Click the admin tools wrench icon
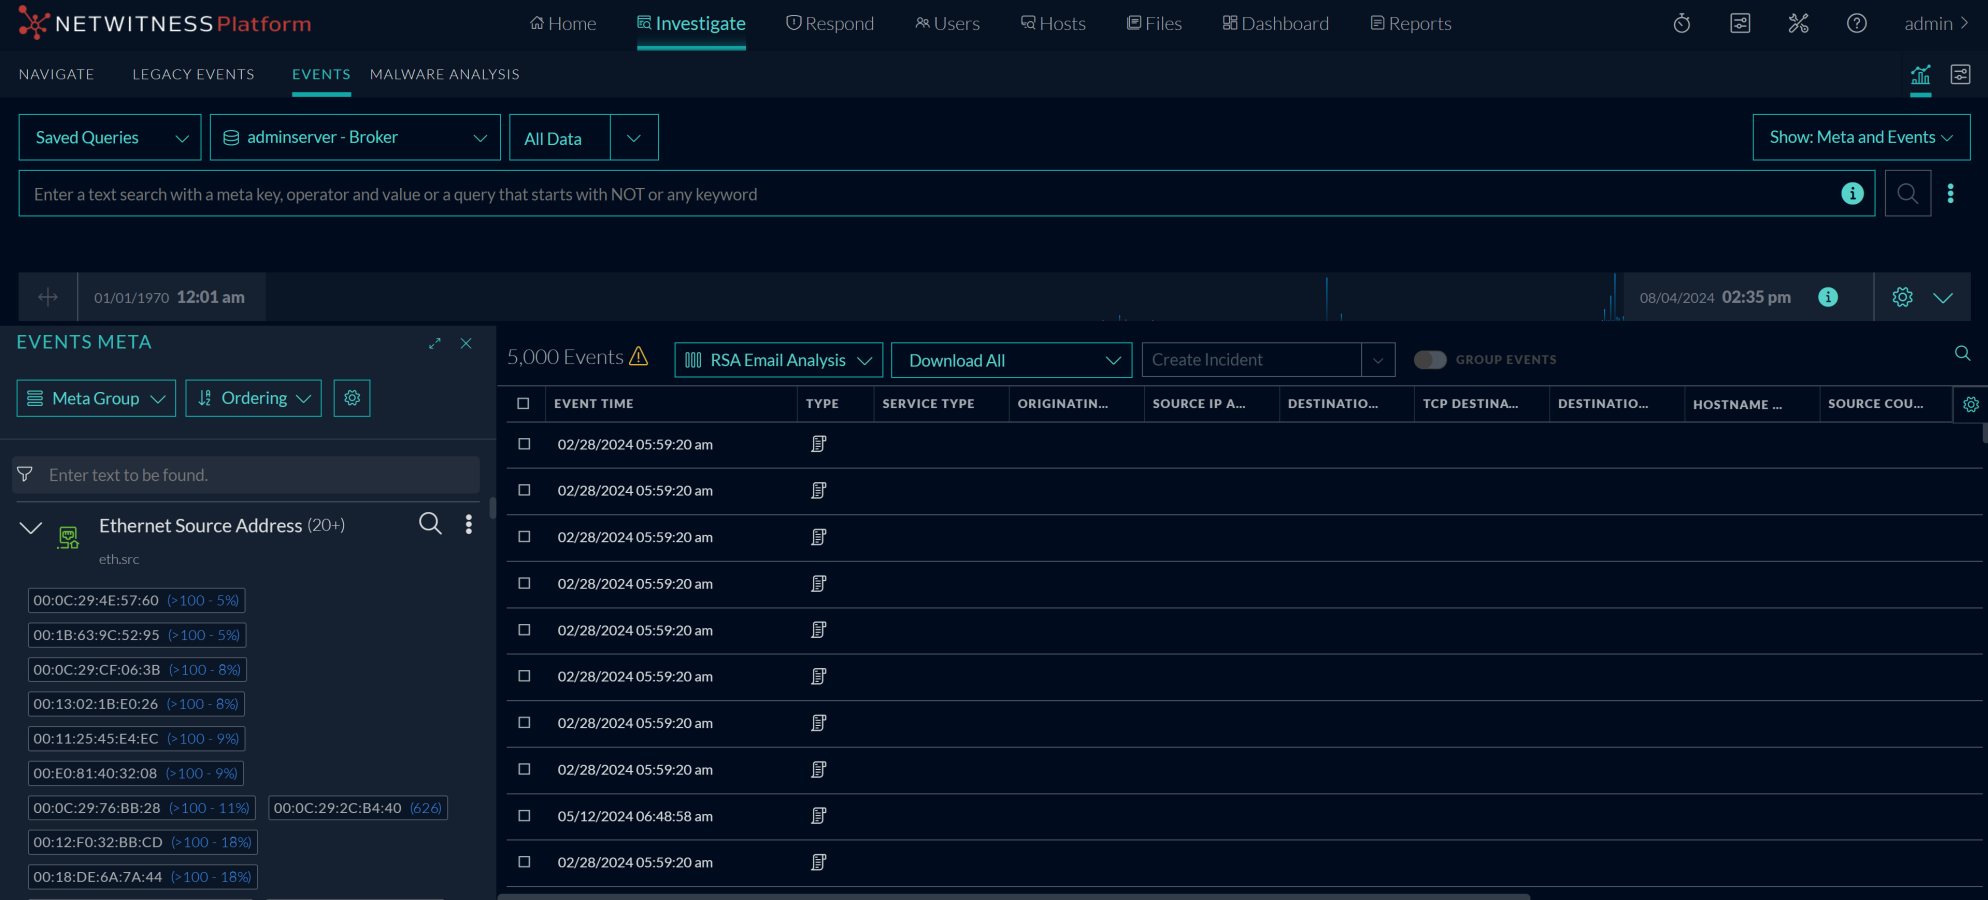Screen dimensions: 1988x900 (1798, 23)
